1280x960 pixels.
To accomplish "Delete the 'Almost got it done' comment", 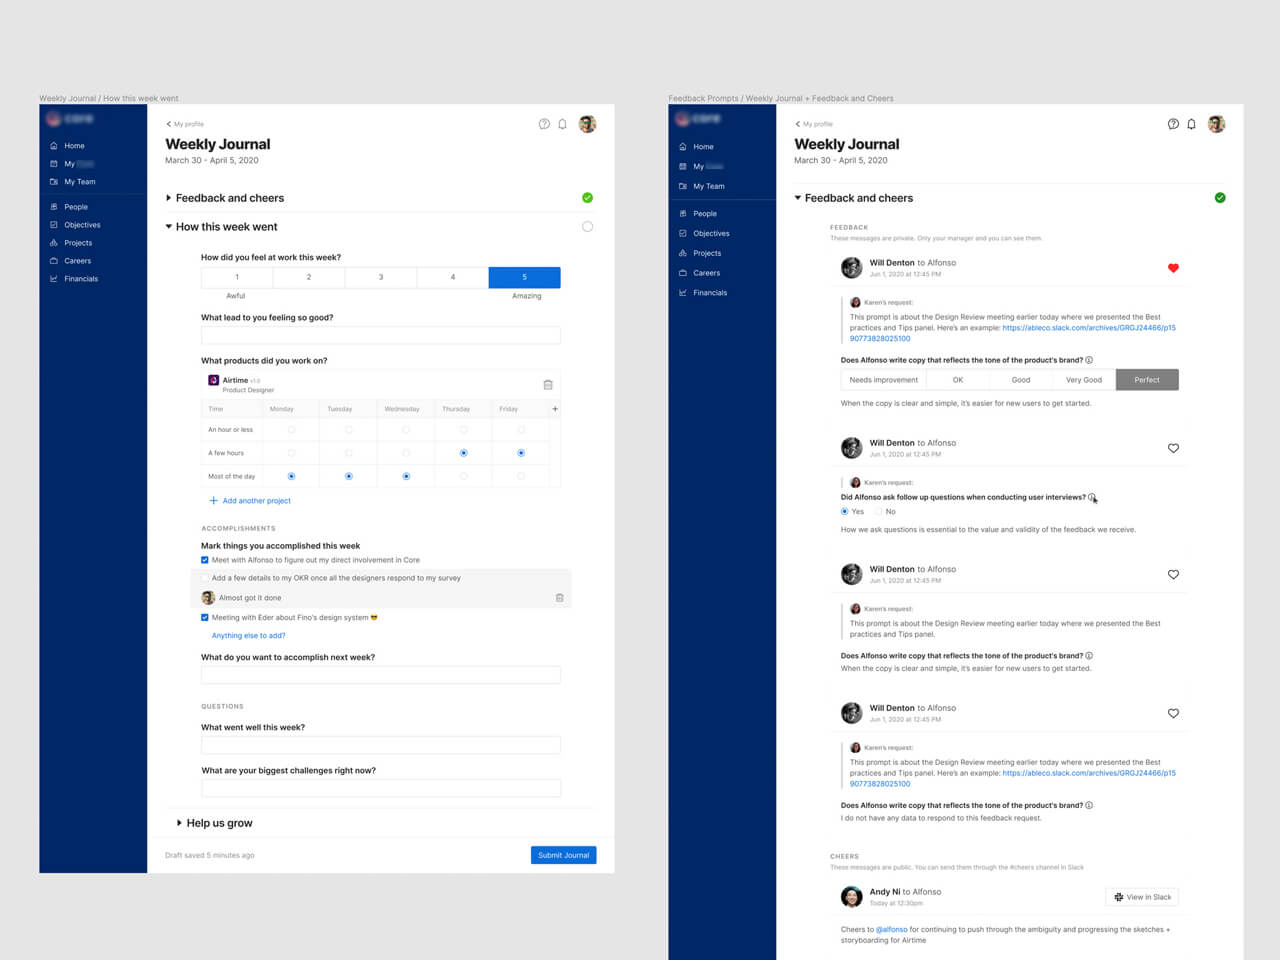I will coord(559,598).
